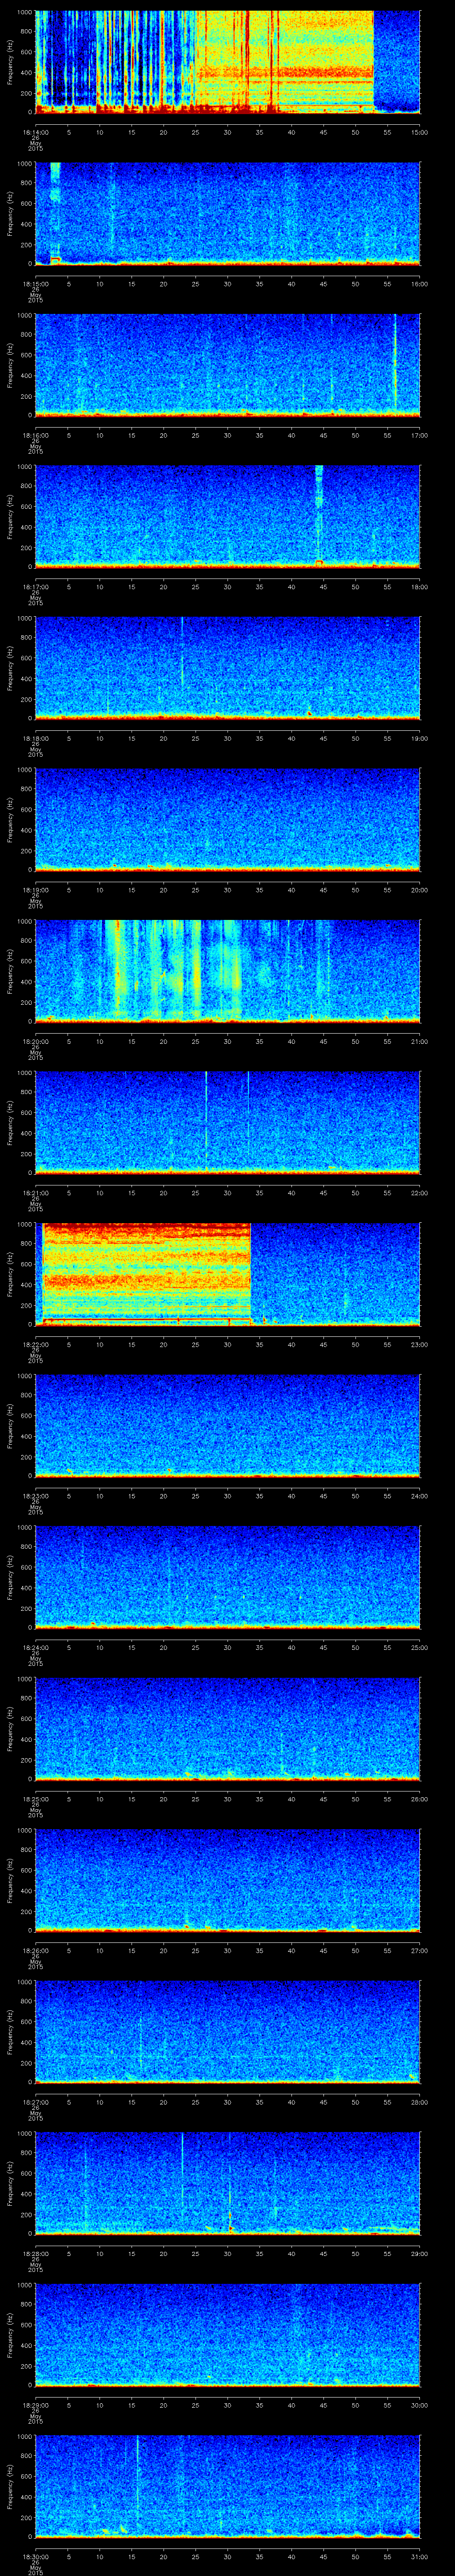Image resolution: width=455 pixels, height=2576 pixels.
Task: Select the 18:20:00 time axis label
Action: [x=35, y=1041]
